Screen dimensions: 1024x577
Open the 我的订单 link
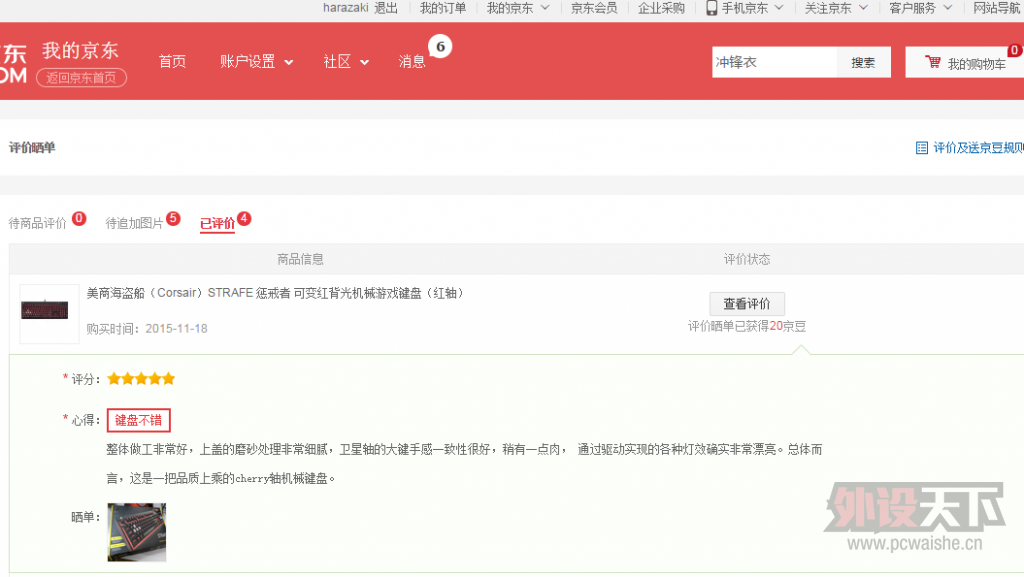[x=443, y=8]
